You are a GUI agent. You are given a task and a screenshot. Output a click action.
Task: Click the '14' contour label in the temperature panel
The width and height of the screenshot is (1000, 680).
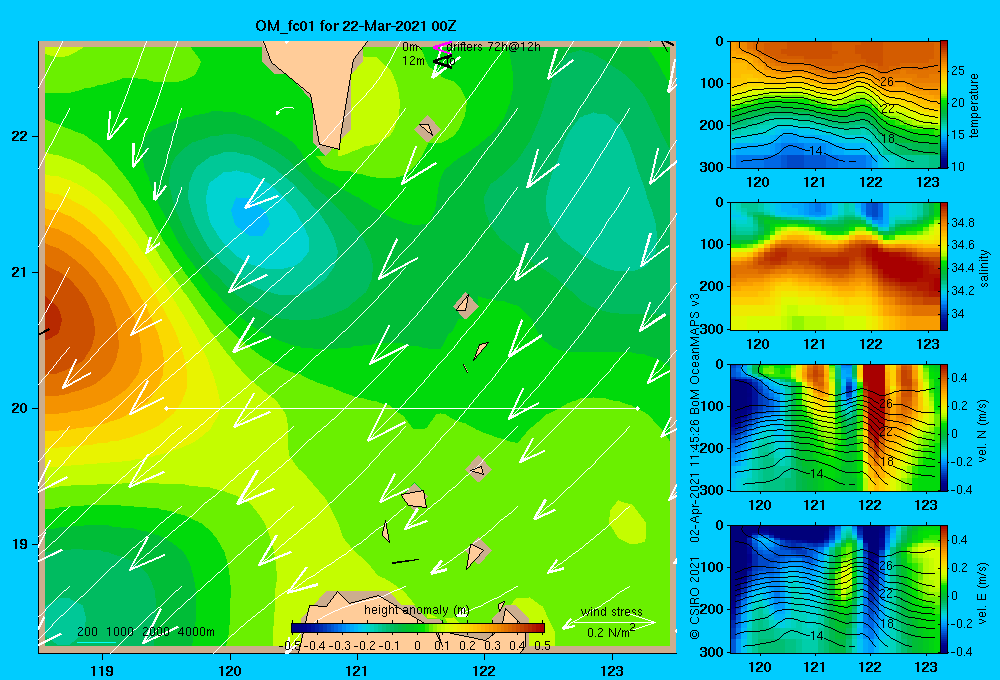pyautogui.click(x=815, y=151)
